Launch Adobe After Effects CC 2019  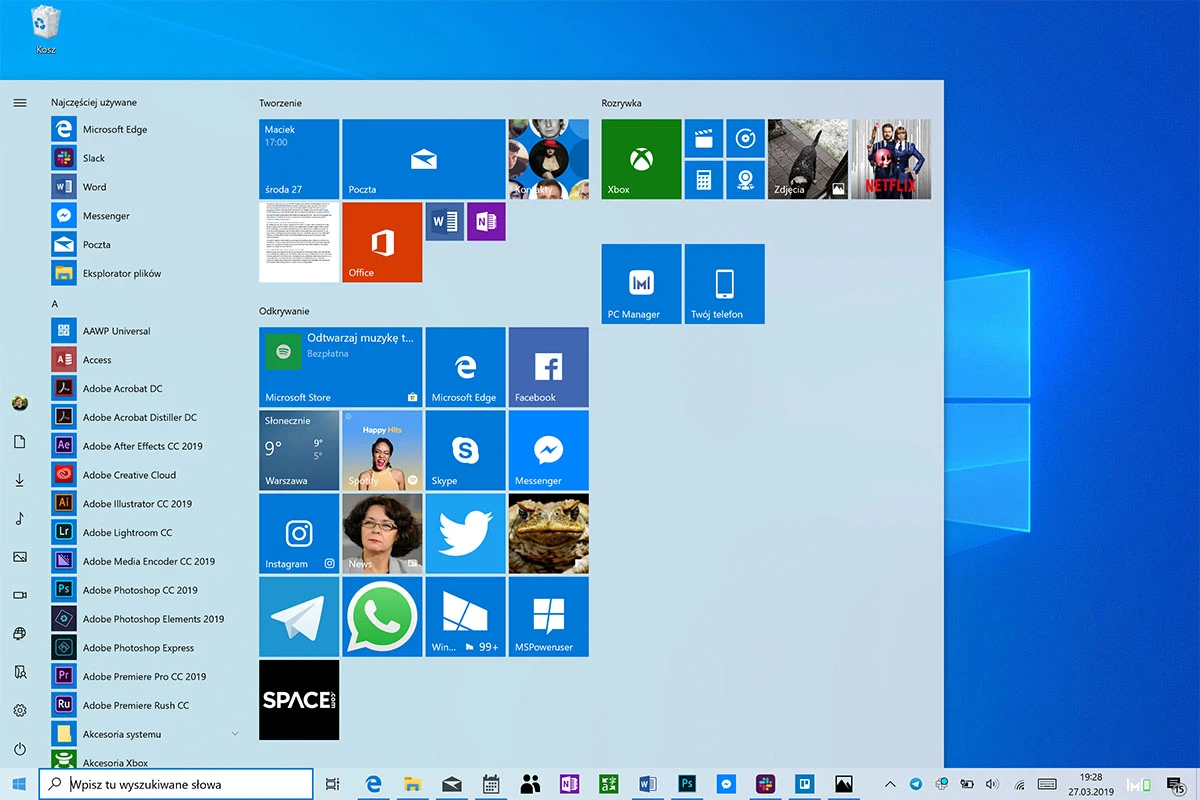pyautogui.click(x=146, y=446)
